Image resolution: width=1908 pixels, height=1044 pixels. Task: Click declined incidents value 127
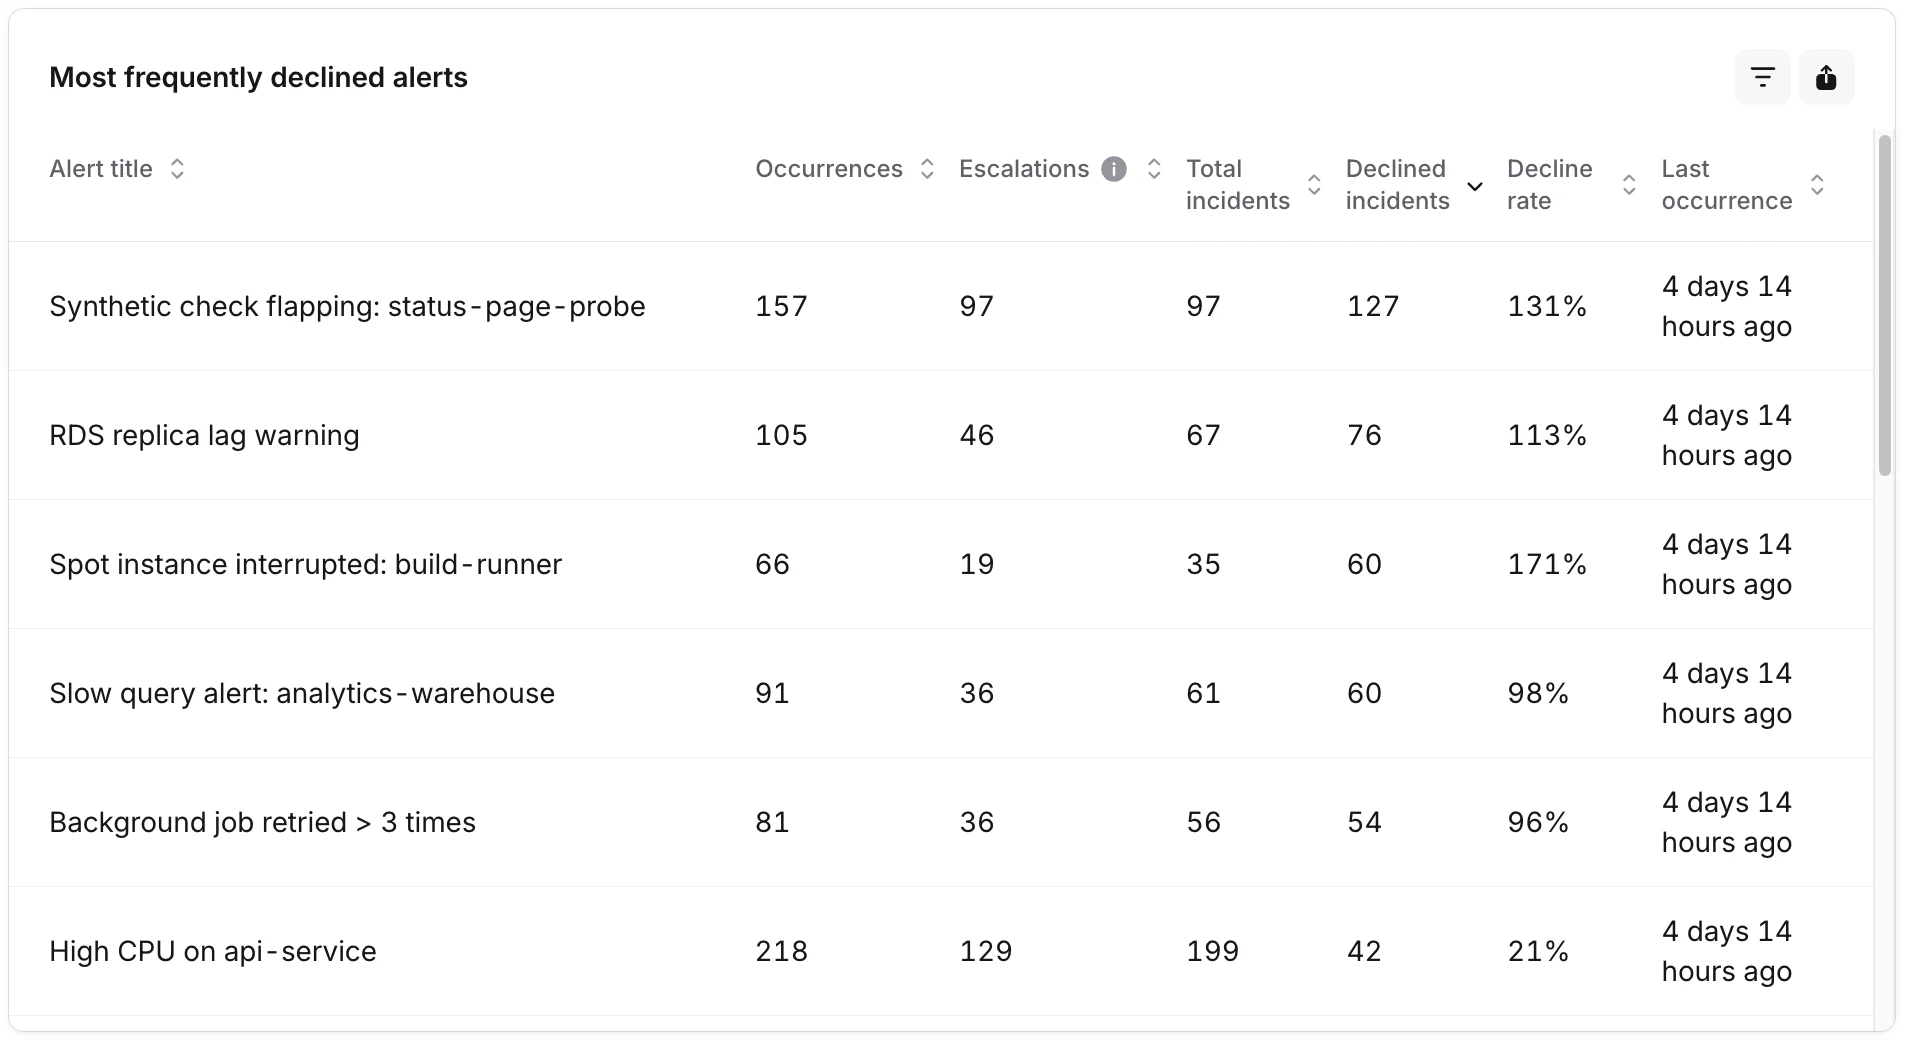[x=1373, y=306]
